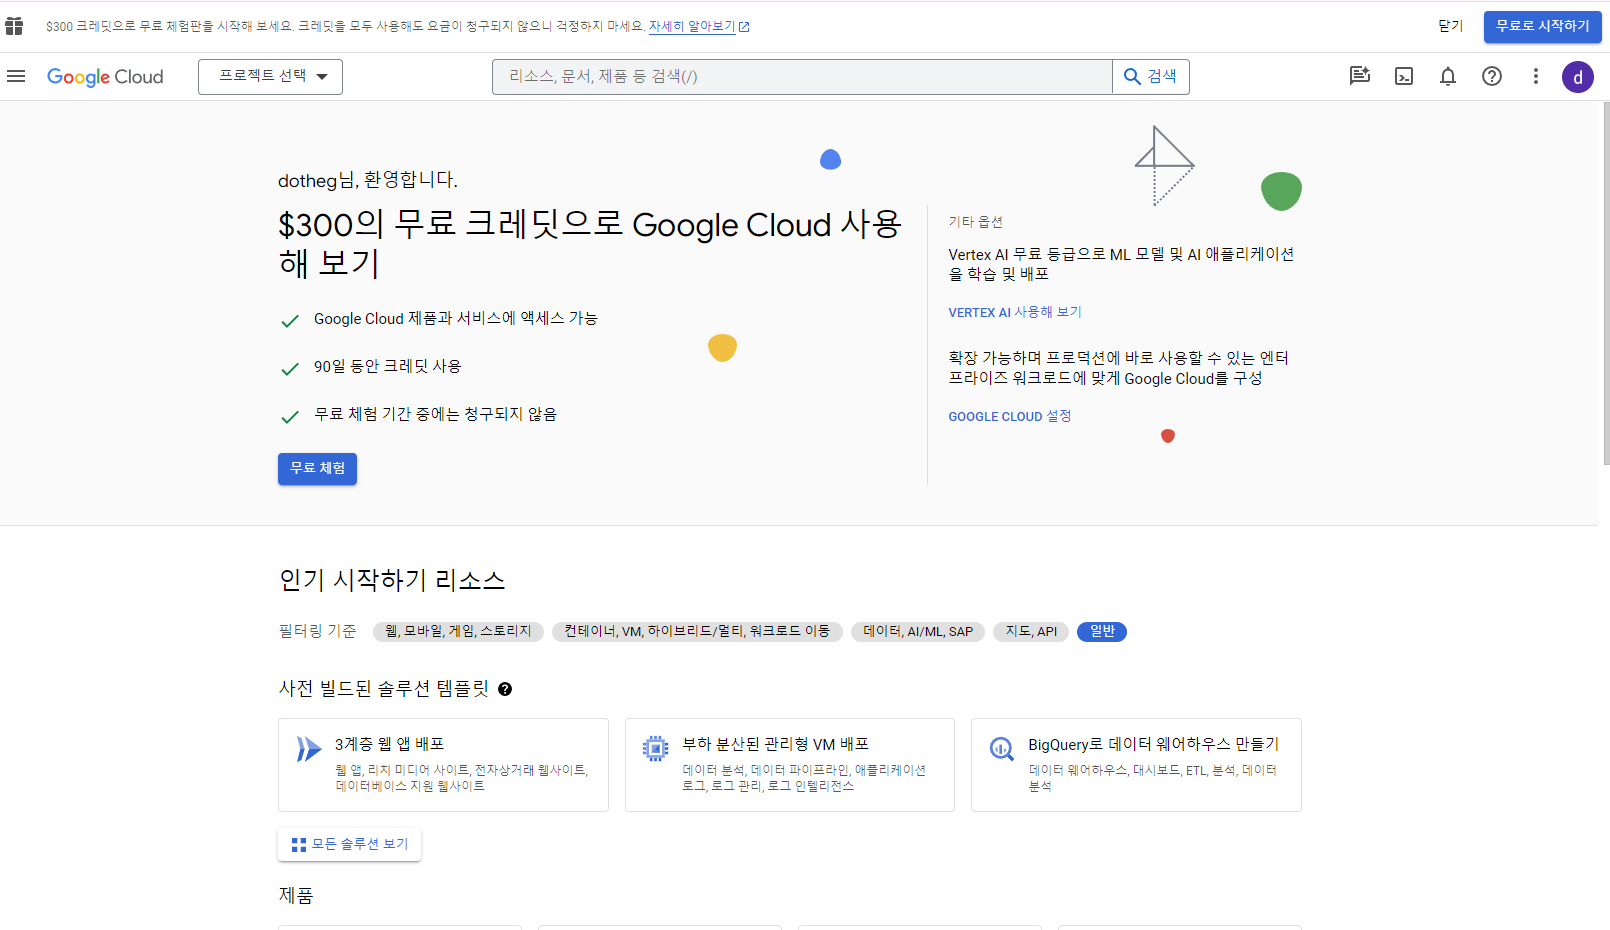Image resolution: width=1610 pixels, height=930 pixels.
Task: Open the 3계층 웹 앱 배포 card title
Action: (389, 745)
